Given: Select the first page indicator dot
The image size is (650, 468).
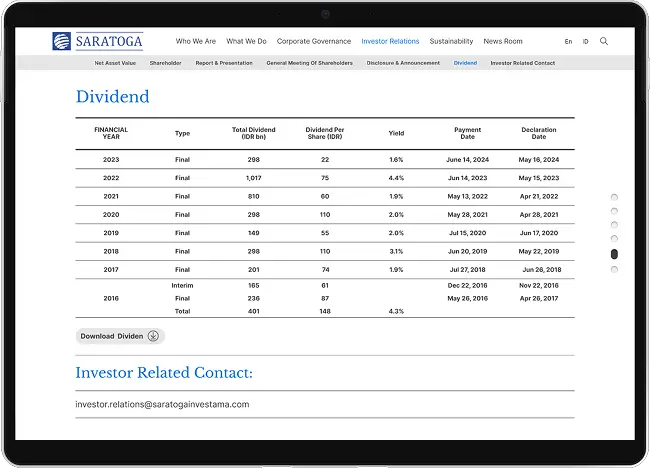Looking at the screenshot, I should (x=614, y=197).
